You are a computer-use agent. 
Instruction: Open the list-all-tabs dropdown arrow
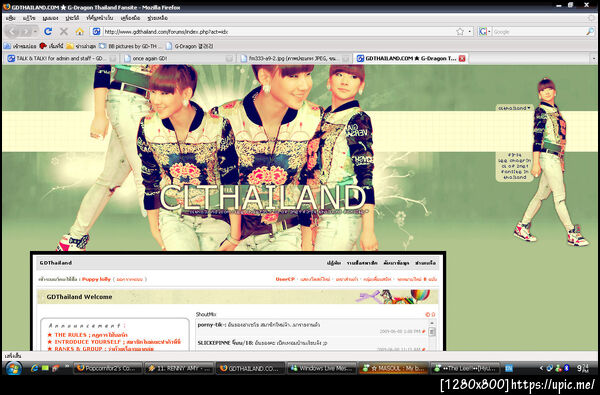point(593,59)
